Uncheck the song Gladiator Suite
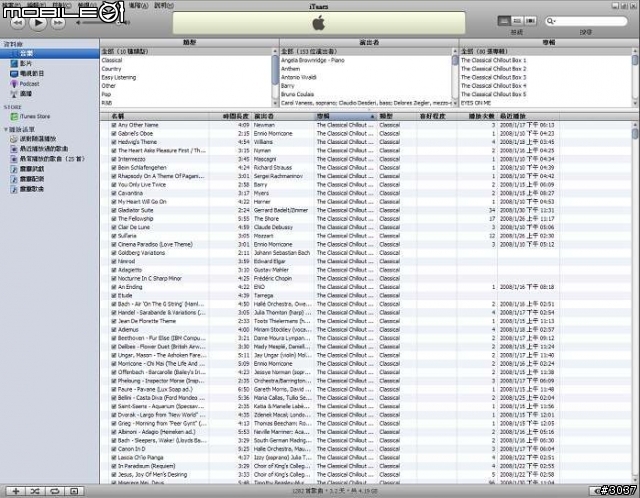640x498 pixels. (114, 210)
